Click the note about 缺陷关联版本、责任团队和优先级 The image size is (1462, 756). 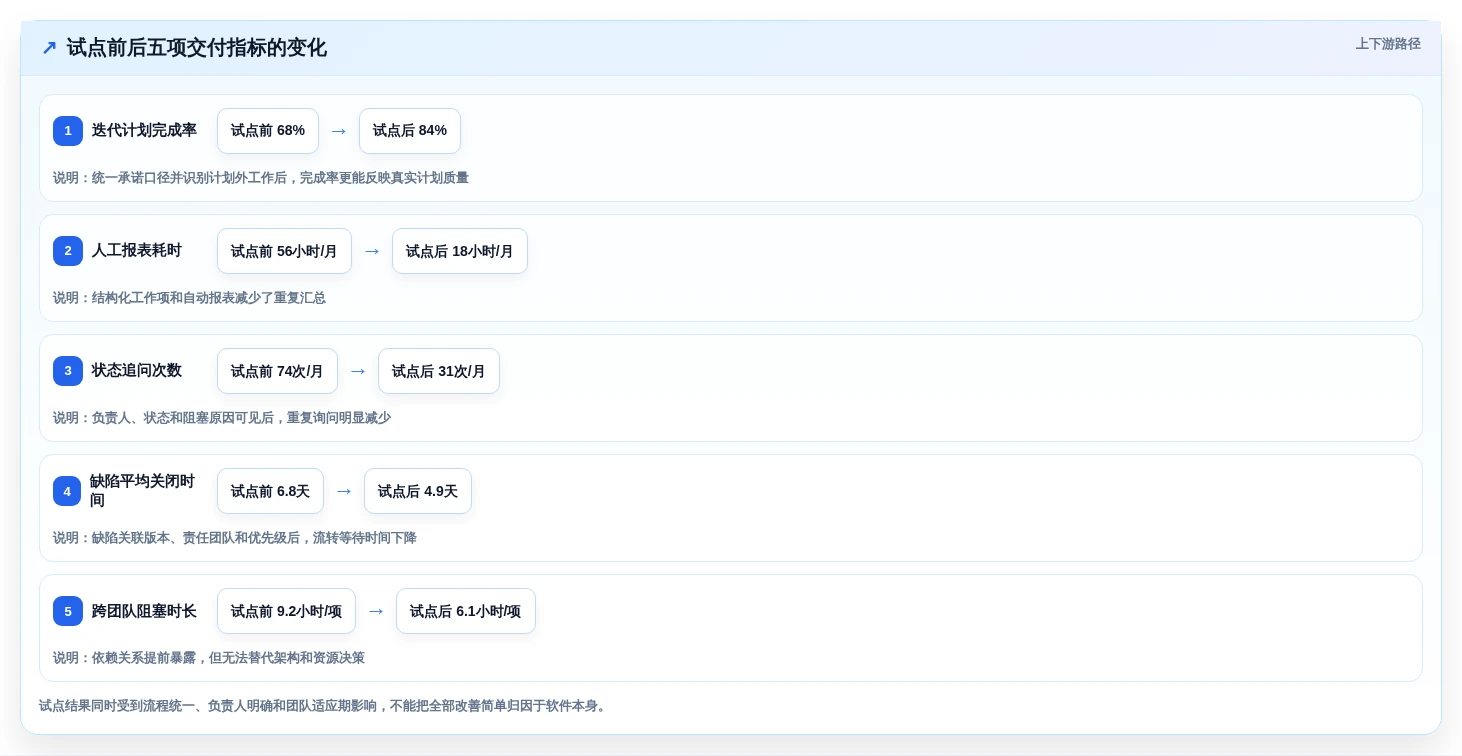[x=235, y=538]
